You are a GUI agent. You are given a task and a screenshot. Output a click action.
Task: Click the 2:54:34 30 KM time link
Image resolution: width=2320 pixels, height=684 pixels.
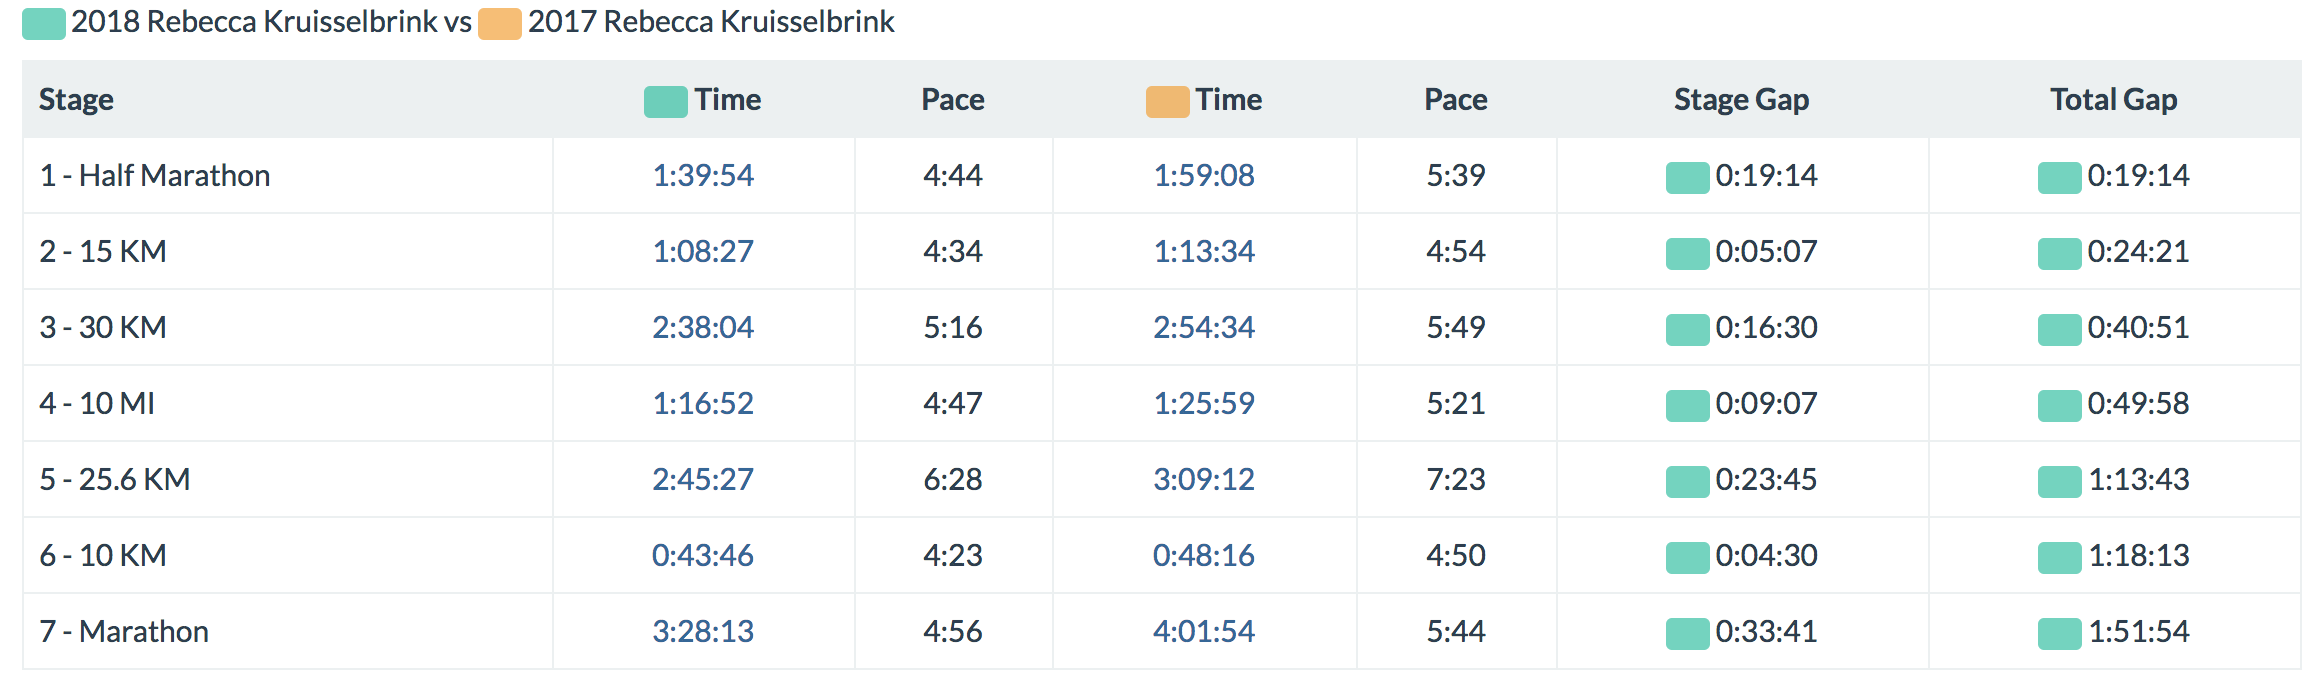(x=1204, y=328)
